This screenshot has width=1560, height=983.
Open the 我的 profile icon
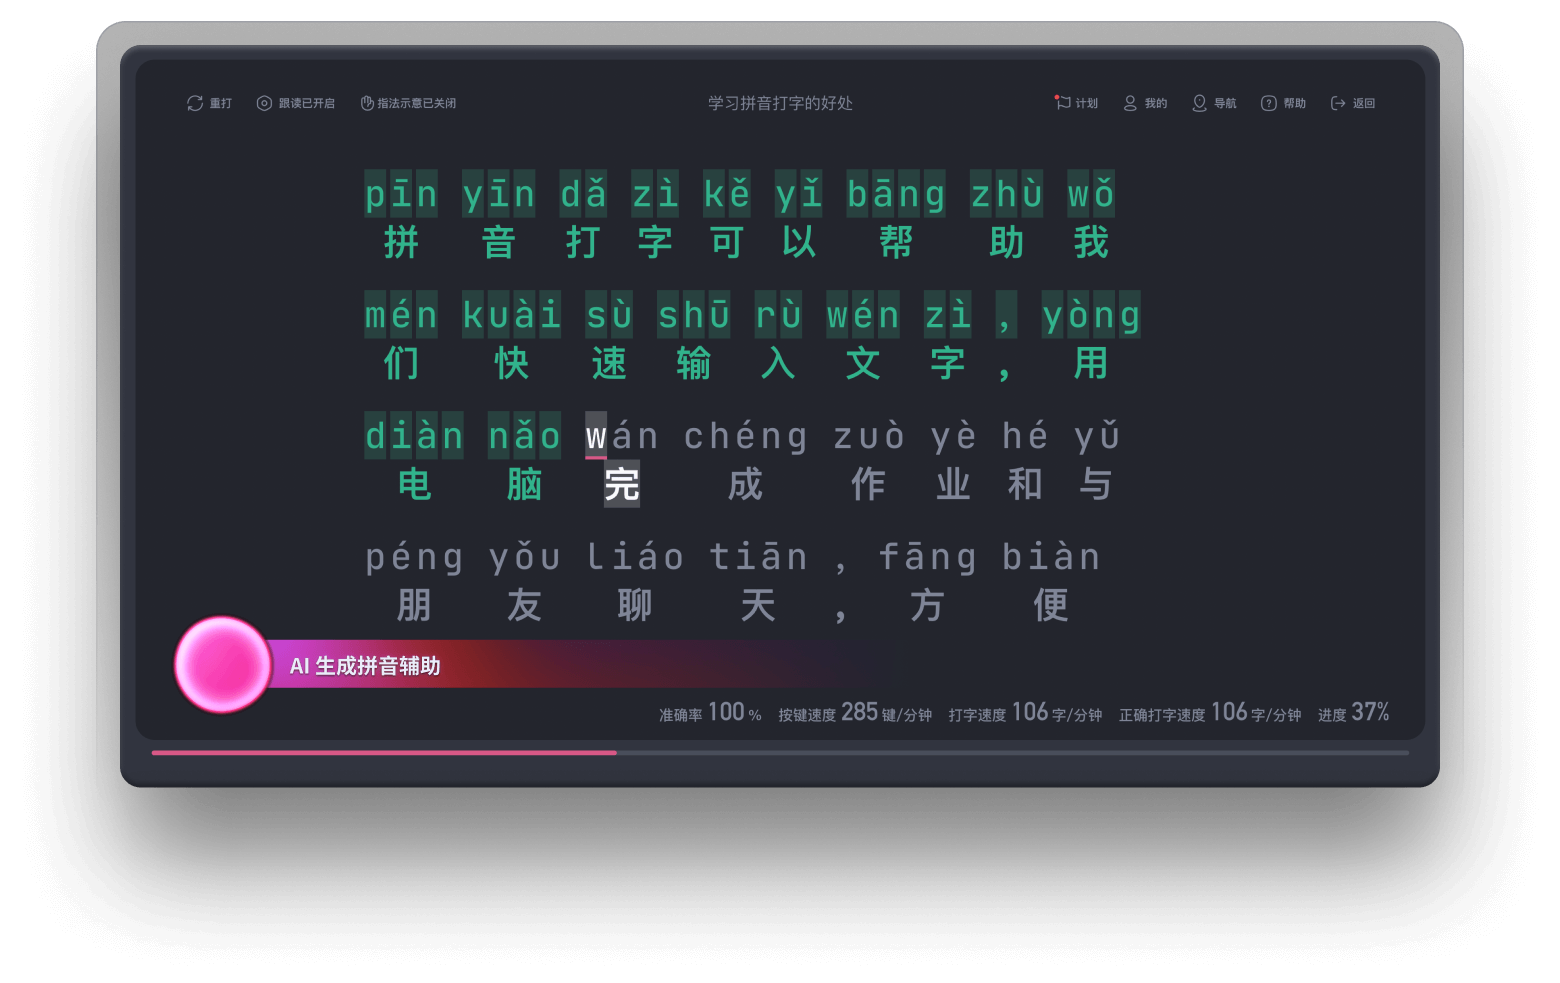pyautogui.click(x=1130, y=103)
